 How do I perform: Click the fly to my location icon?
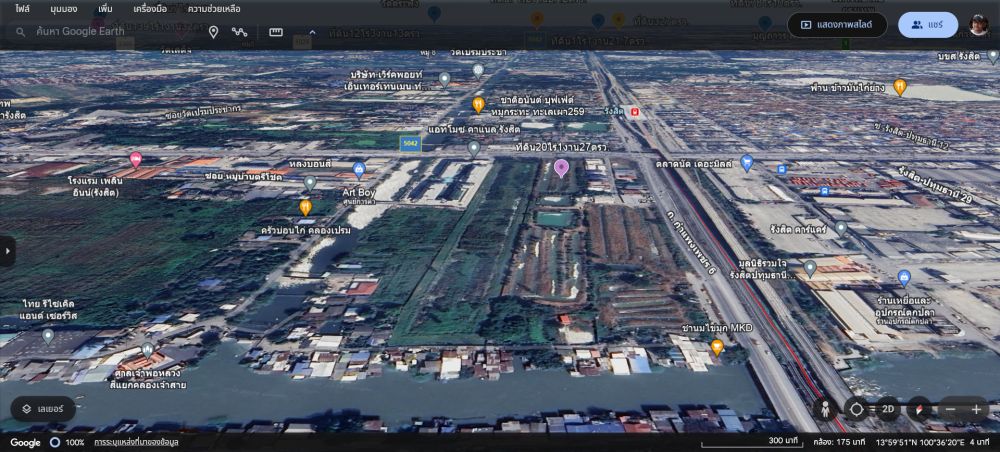pos(856,409)
